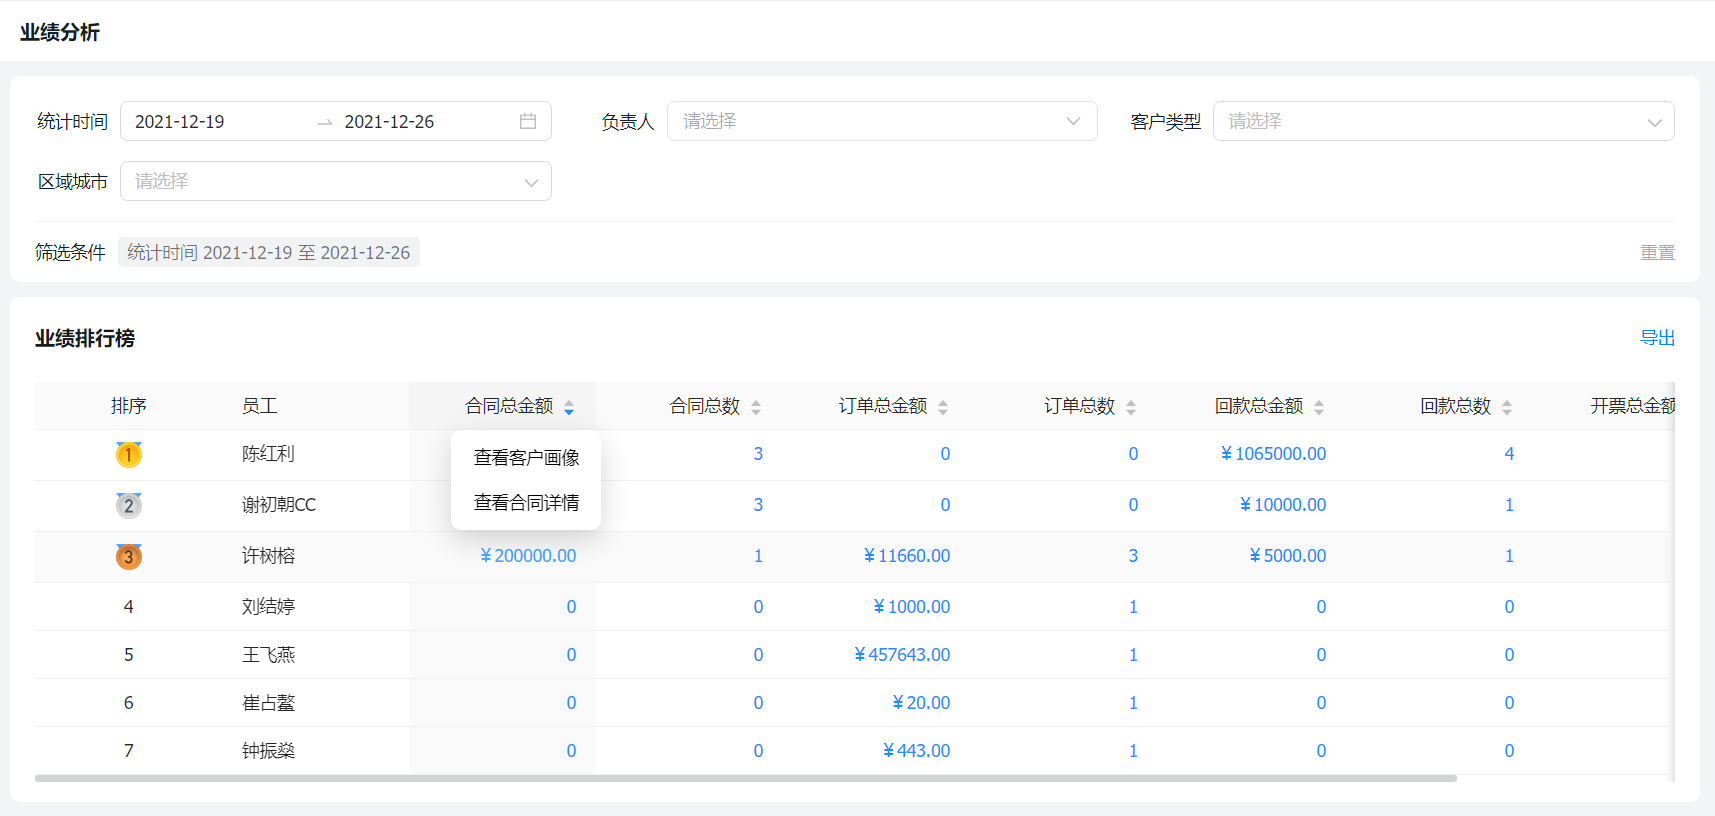Image resolution: width=1715 pixels, height=816 pixels.
Task: Open the calendar icon in date range
Action: point(528,121)
